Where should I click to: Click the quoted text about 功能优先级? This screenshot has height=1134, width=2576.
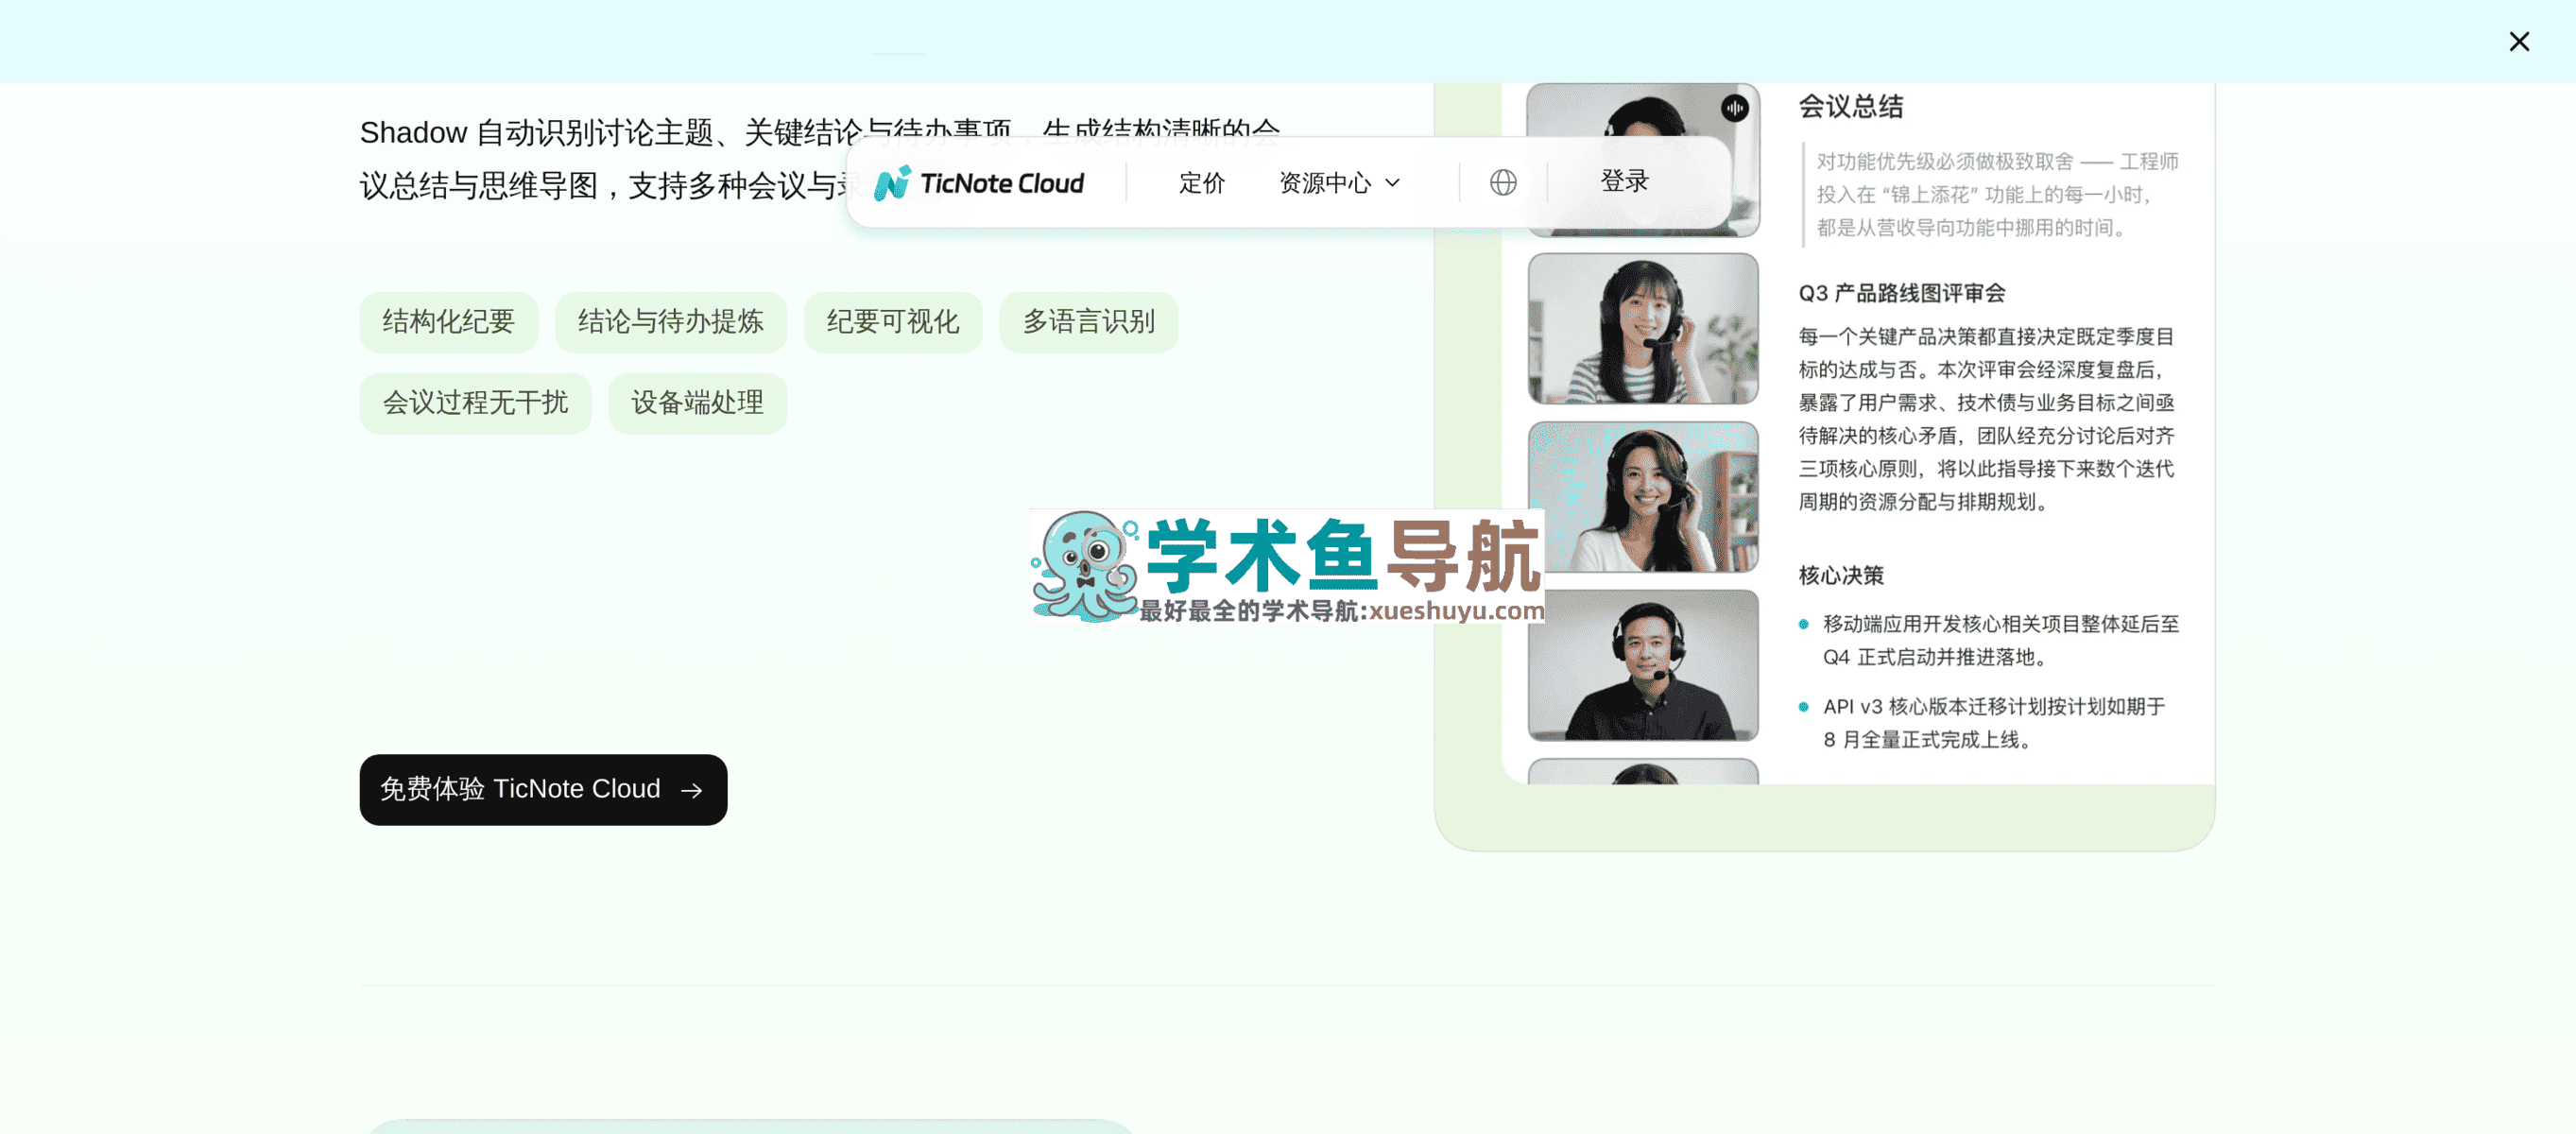click(1996, 194)
